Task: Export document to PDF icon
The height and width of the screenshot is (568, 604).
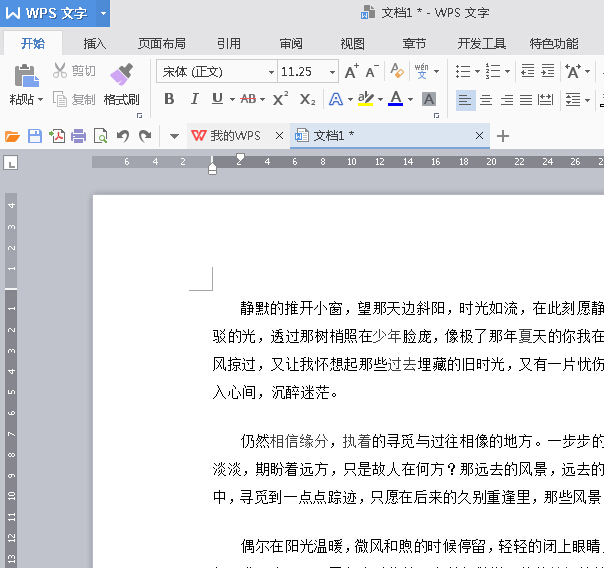Action: pyautogui.click(x=57, y=136)
